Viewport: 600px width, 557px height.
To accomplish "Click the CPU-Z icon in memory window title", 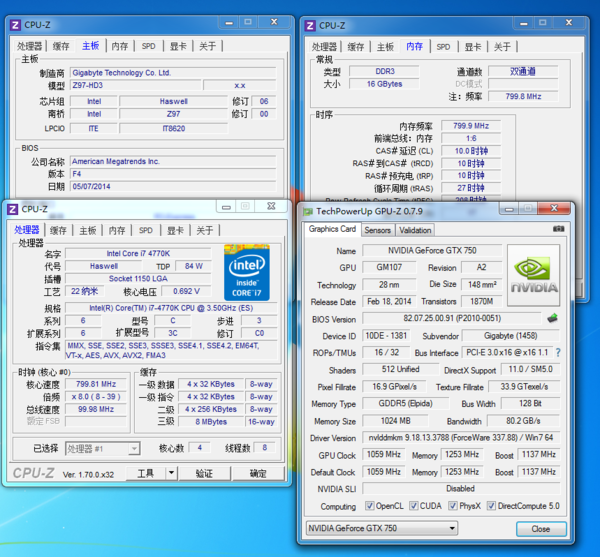I will click(x=310, y=26).
